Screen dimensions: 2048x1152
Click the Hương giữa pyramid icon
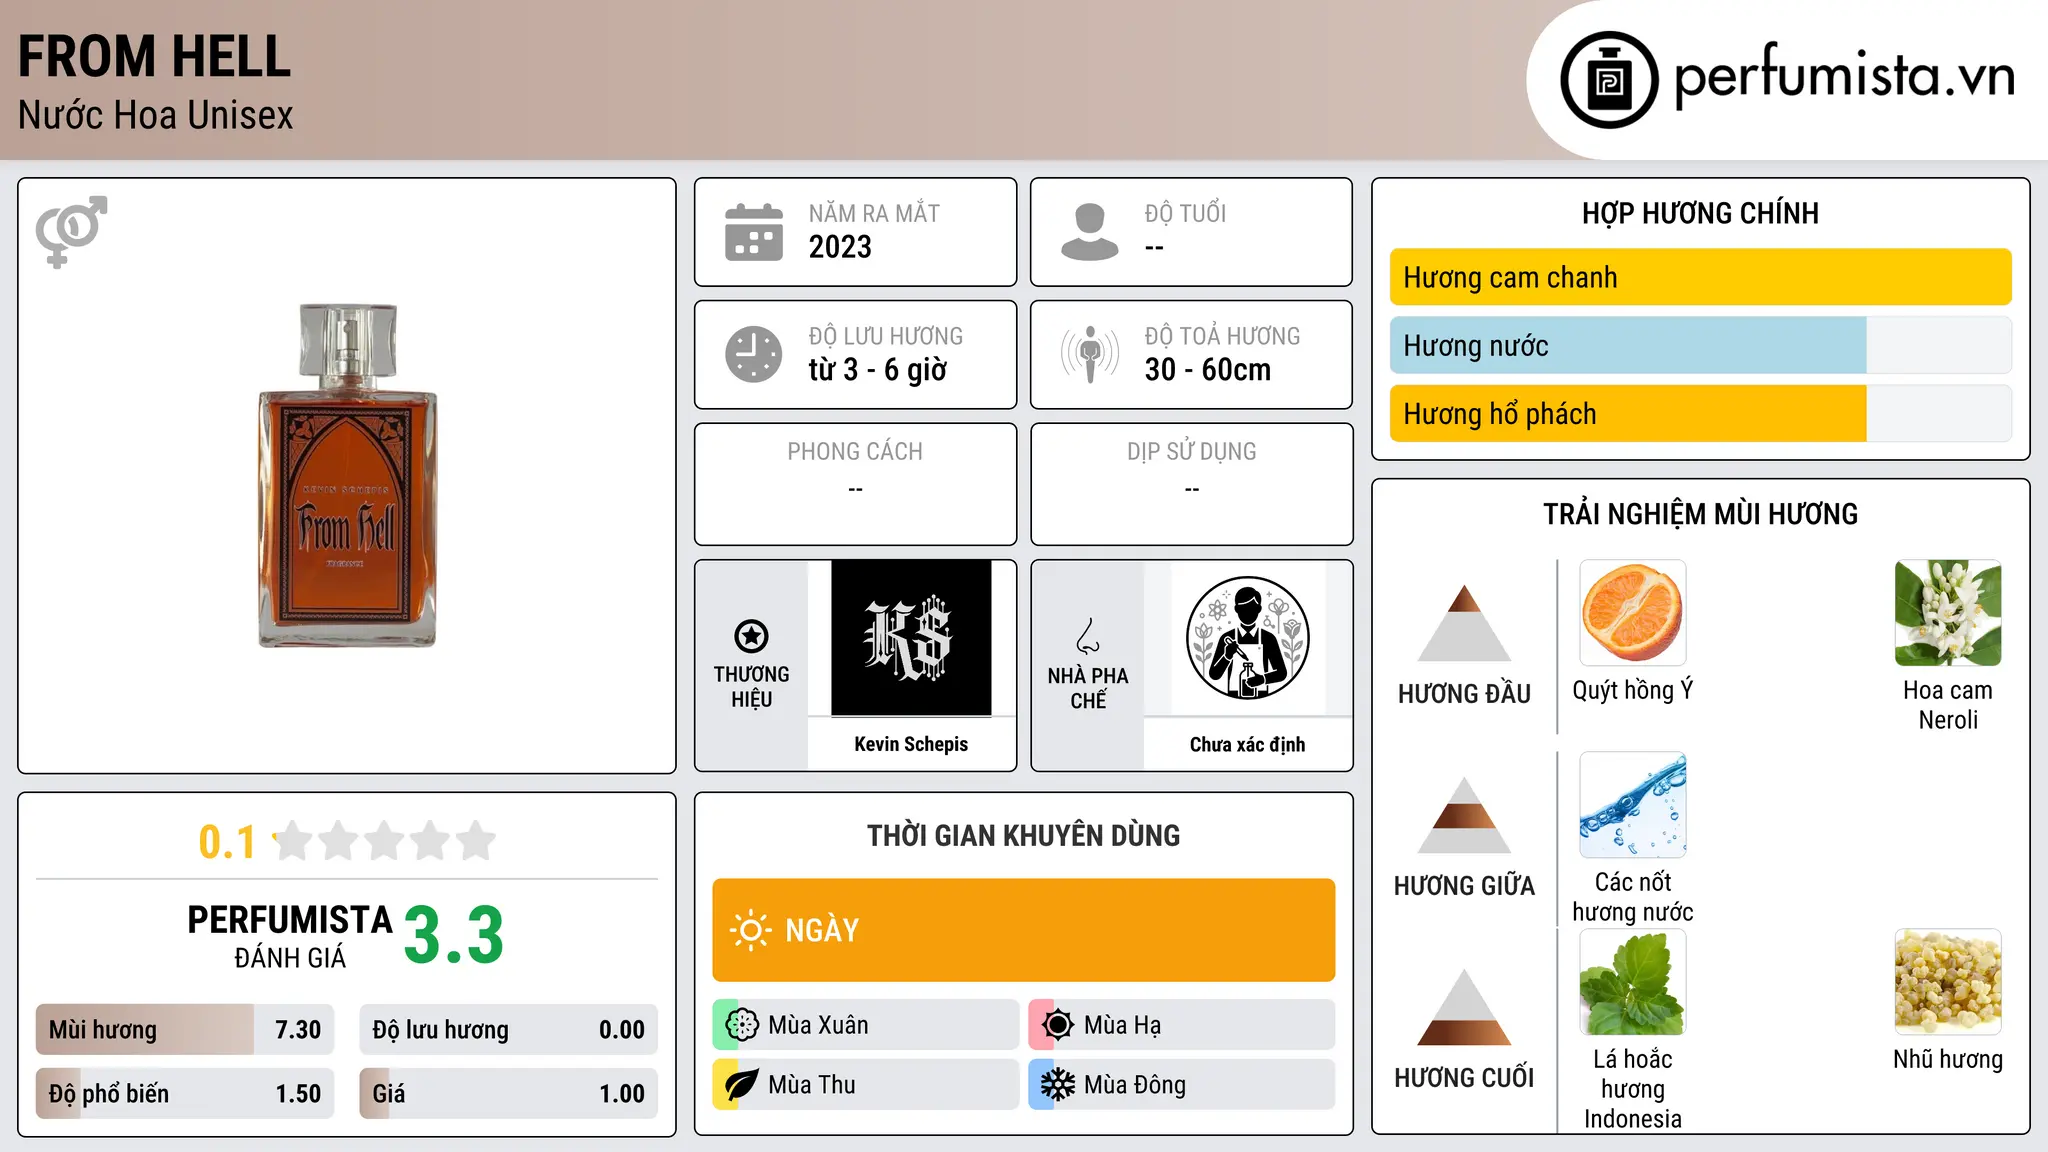pyautogui.click(x=1464, y=815)
